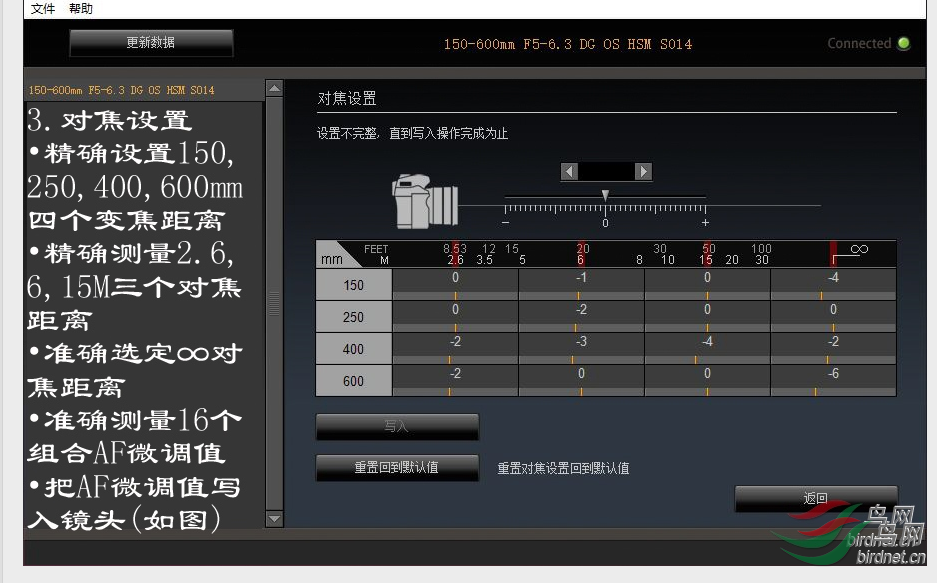Click the 写入 write button
The height and width of the screenshot is (583, 937).
point(396,427)
